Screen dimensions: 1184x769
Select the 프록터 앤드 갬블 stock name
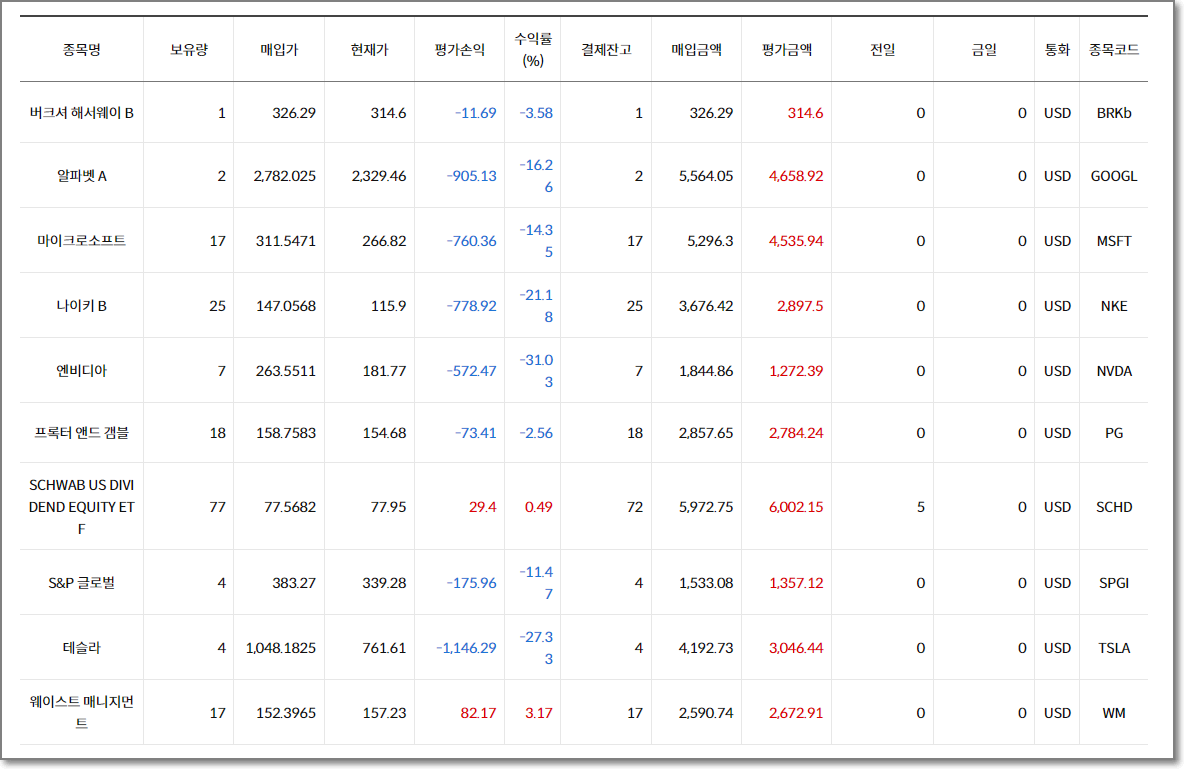82,433
